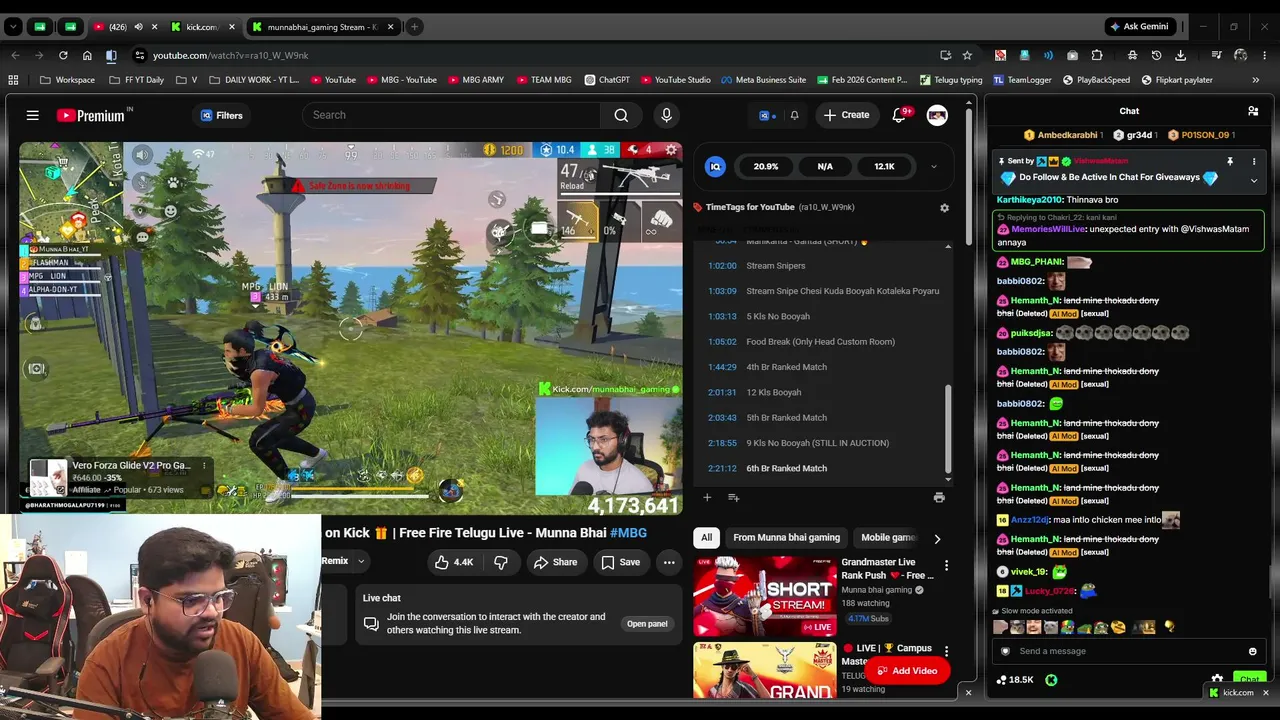Bookmark this page with the star

[x=967, y=55]
